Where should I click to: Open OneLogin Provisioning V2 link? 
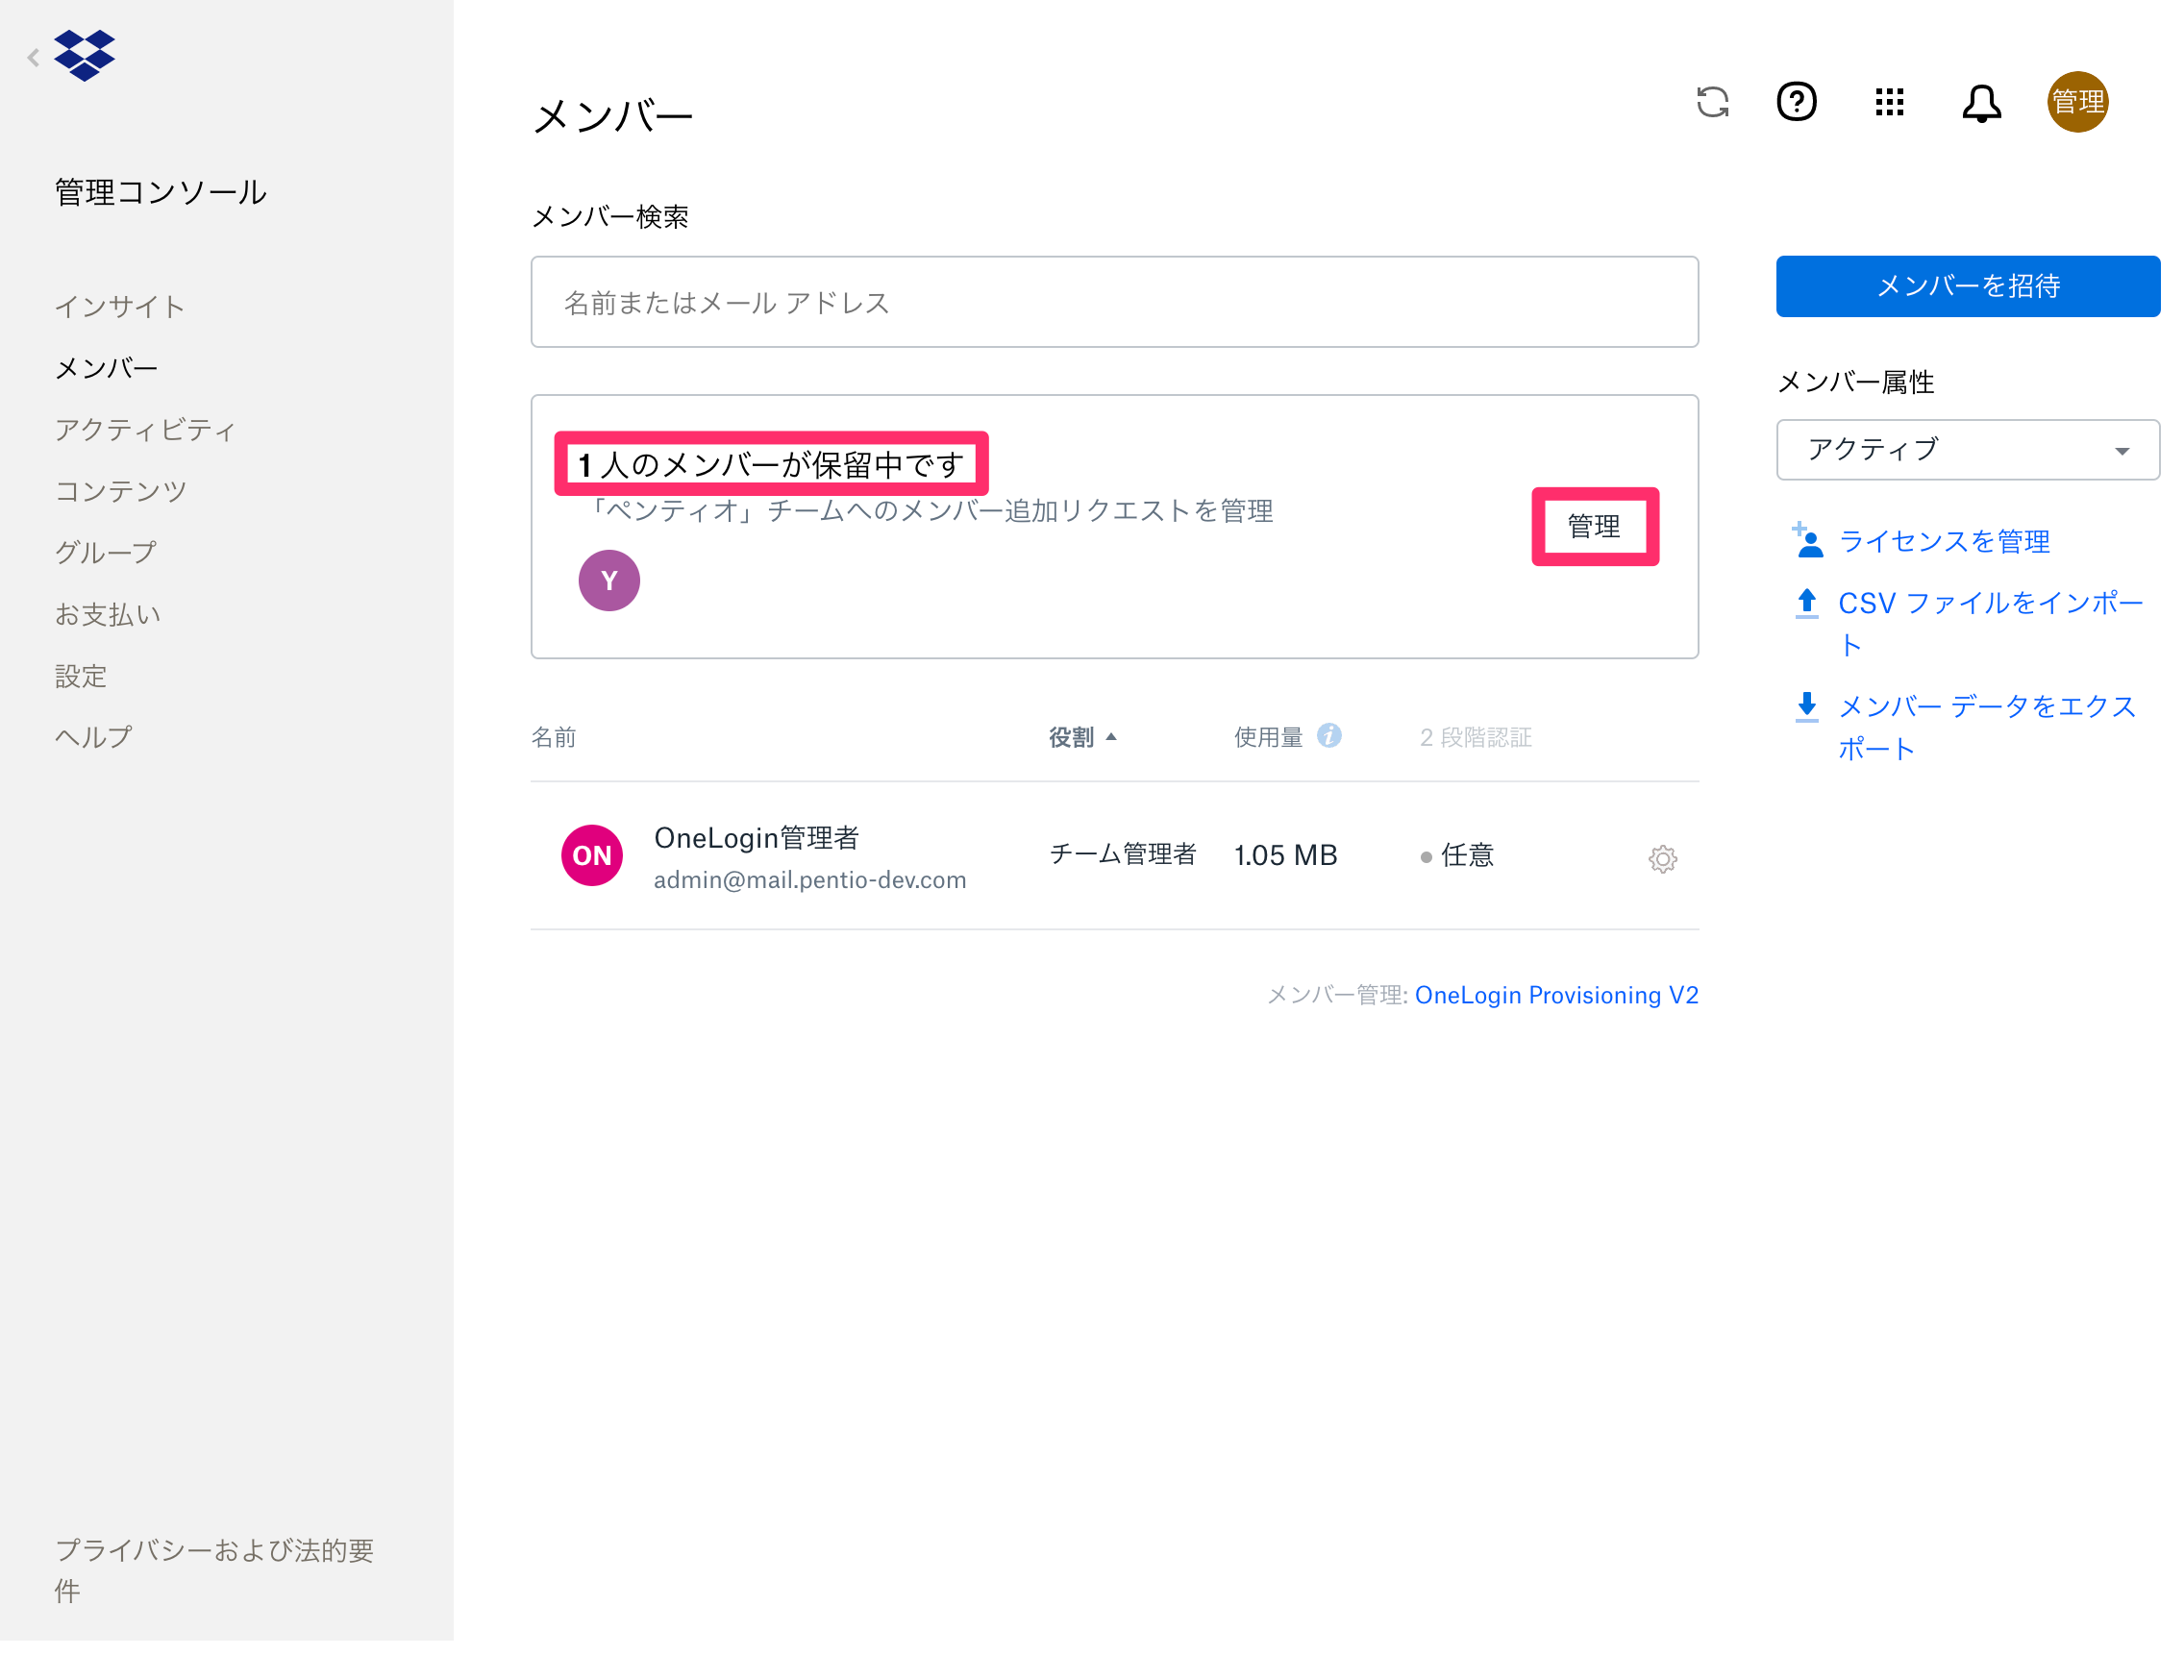[1556, 994]
